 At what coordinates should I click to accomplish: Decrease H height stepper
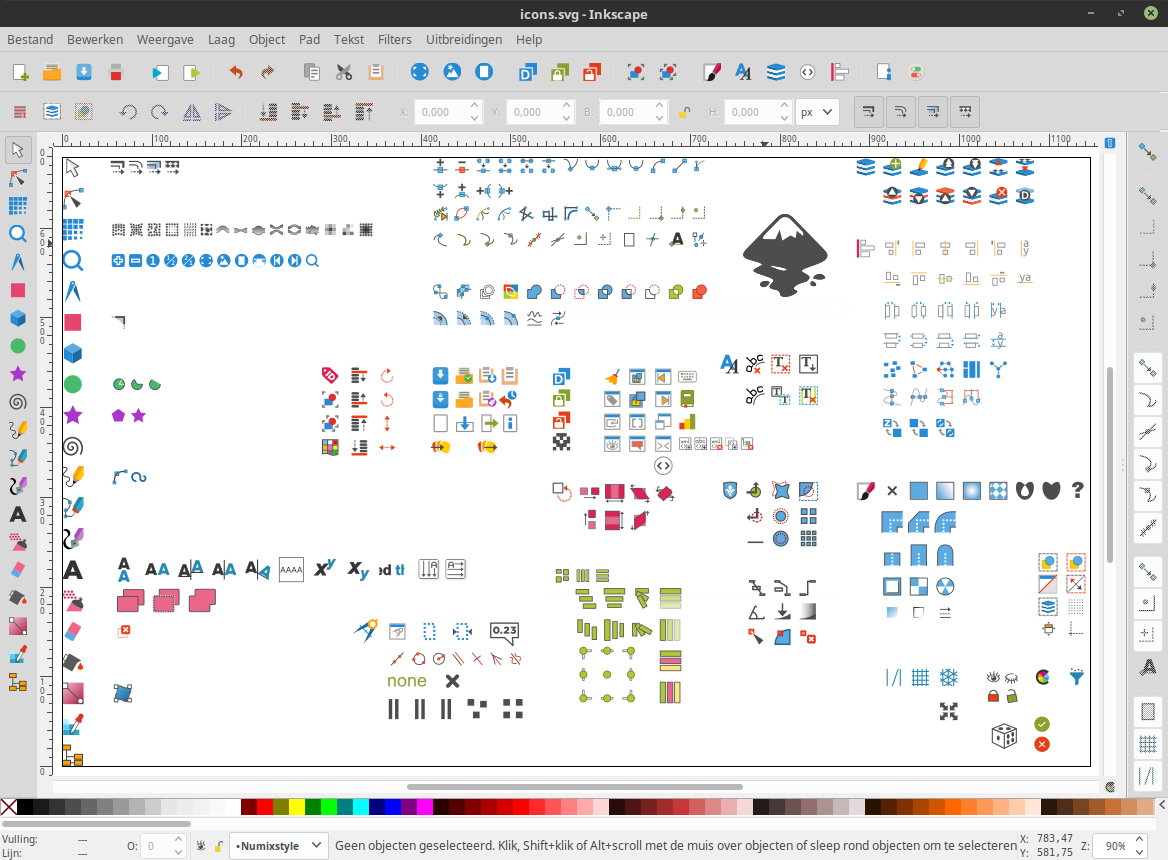[x=784, y=118]
